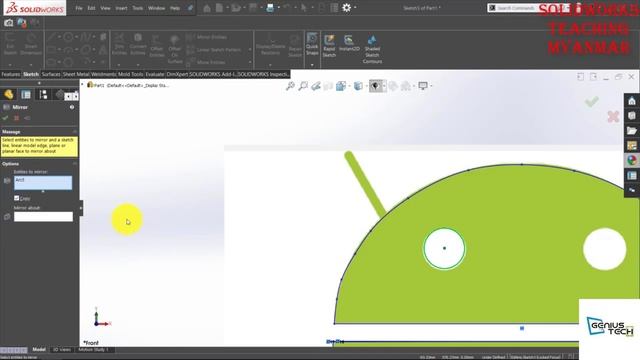Confirm Mirror with the green OK check
640x360 pixels.
coord(5,118)
